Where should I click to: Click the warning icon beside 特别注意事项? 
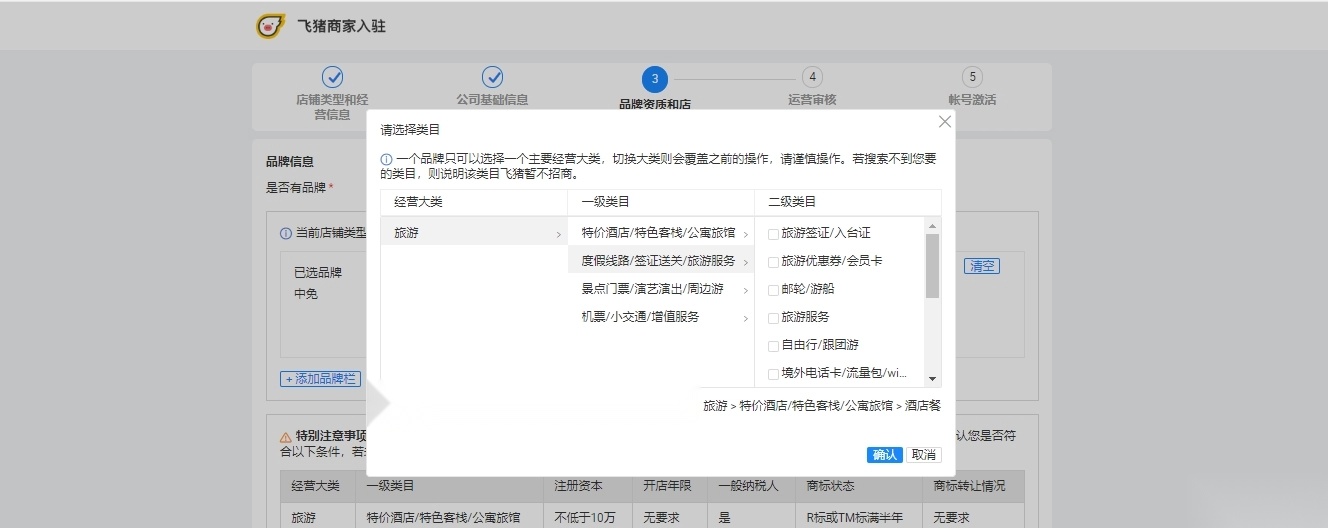coord(286,437)
